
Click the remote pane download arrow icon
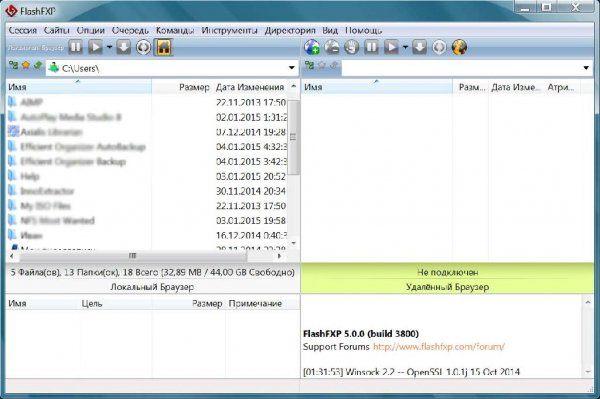click(420, 47)
